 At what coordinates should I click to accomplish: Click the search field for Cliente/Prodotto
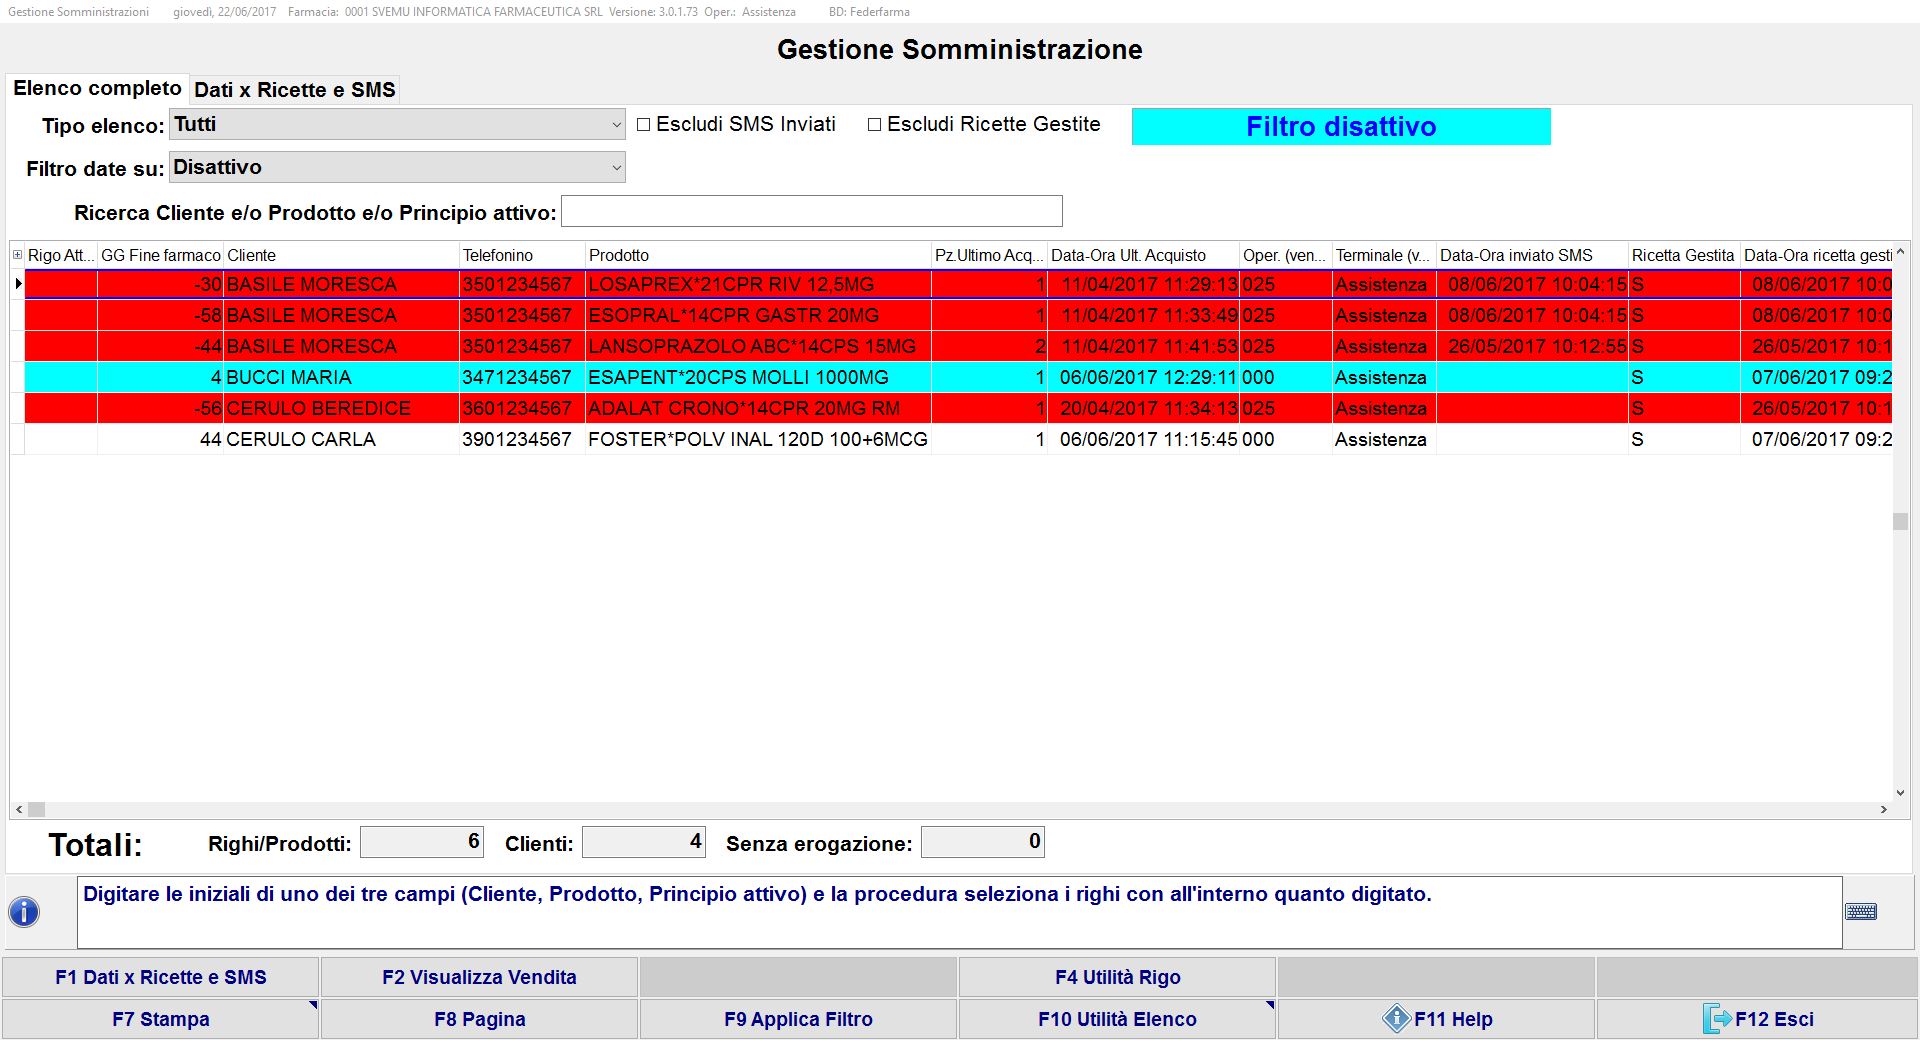click(811, 212)
